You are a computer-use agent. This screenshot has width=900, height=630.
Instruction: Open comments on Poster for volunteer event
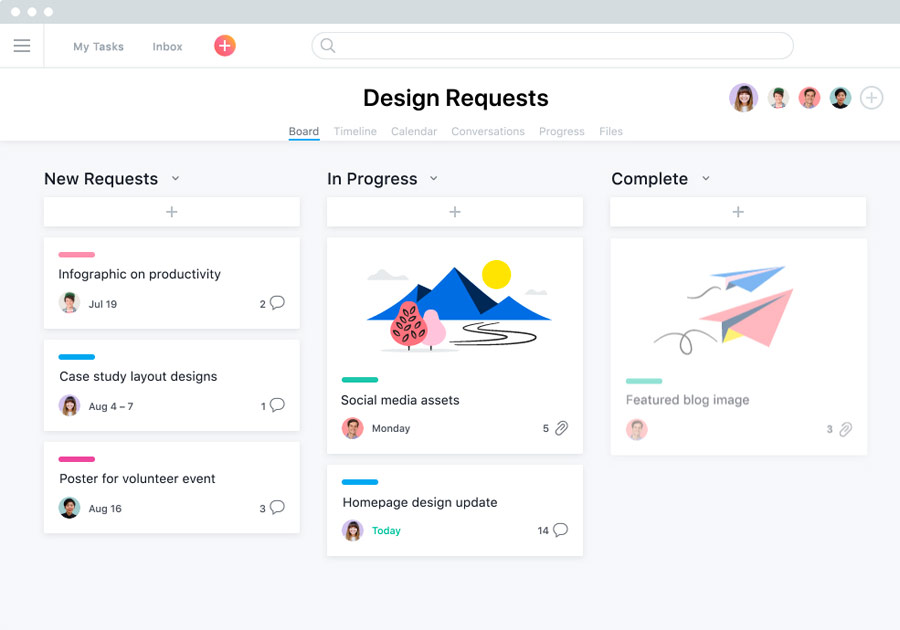click(x=277, y=508)
